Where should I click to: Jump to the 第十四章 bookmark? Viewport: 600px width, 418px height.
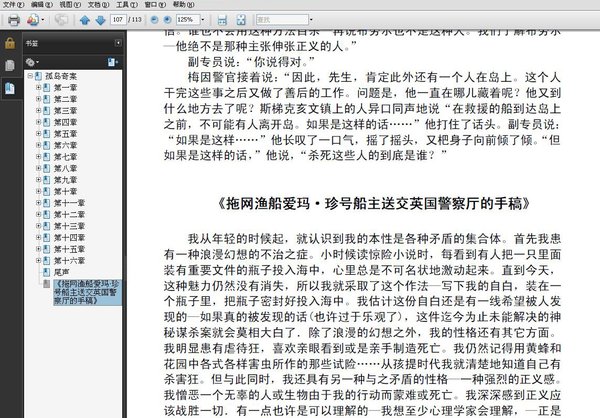click(x=69, y=237)
